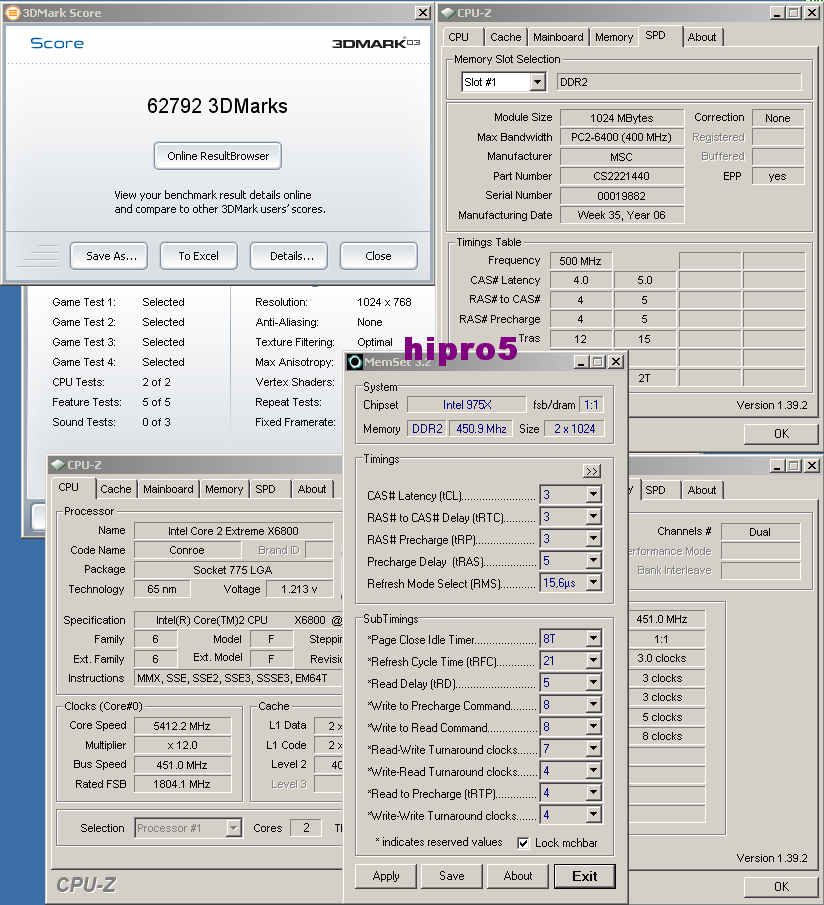The width and height of the screenshot is (824, 905).
Task: Open the About tab beside the active SPD tab
Action: click(x=702, y=37)
